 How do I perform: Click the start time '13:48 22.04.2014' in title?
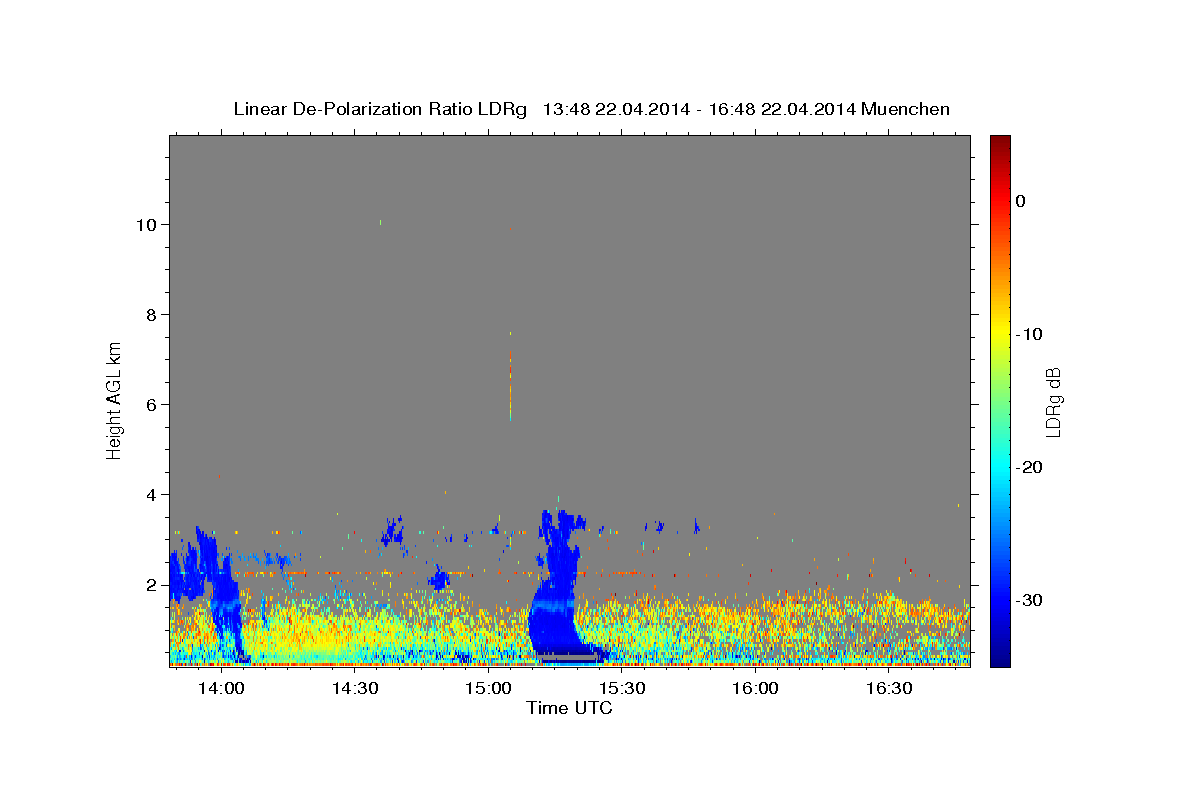(x=615, y=109)
